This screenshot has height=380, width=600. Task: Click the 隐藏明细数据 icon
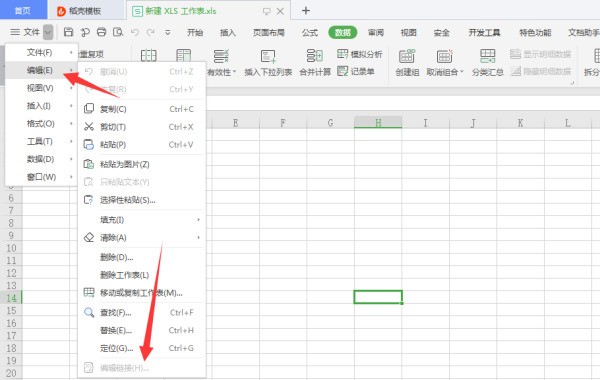(x=516, y=71)
